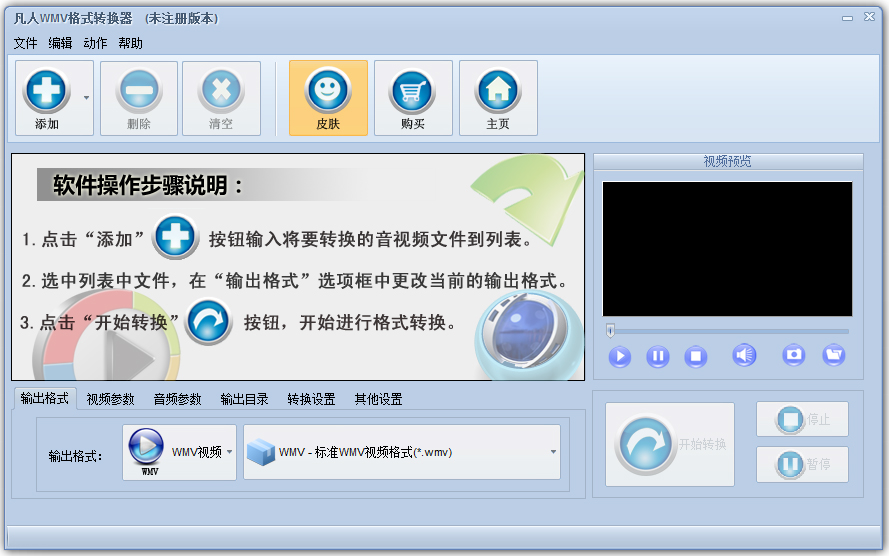Open the 编辑 menu
Screen dimensions: 889x556
coord(60,43)
